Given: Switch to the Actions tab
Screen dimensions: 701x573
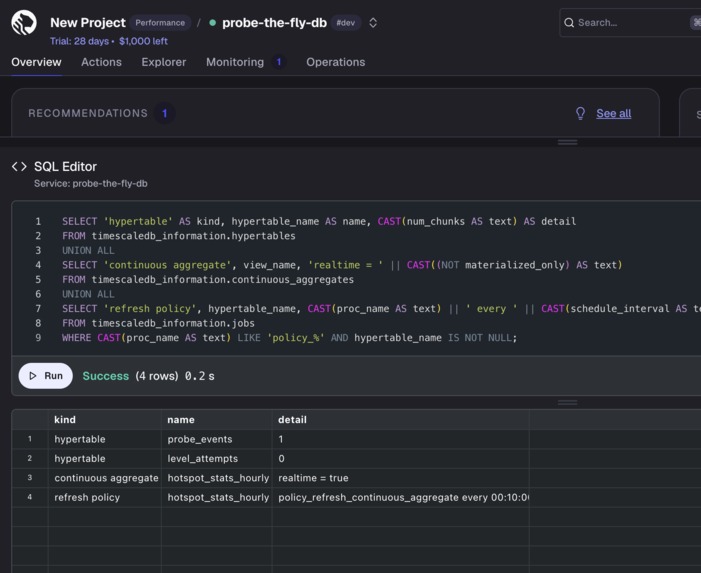Looking at the screenshot, I should tap(101, 62).
